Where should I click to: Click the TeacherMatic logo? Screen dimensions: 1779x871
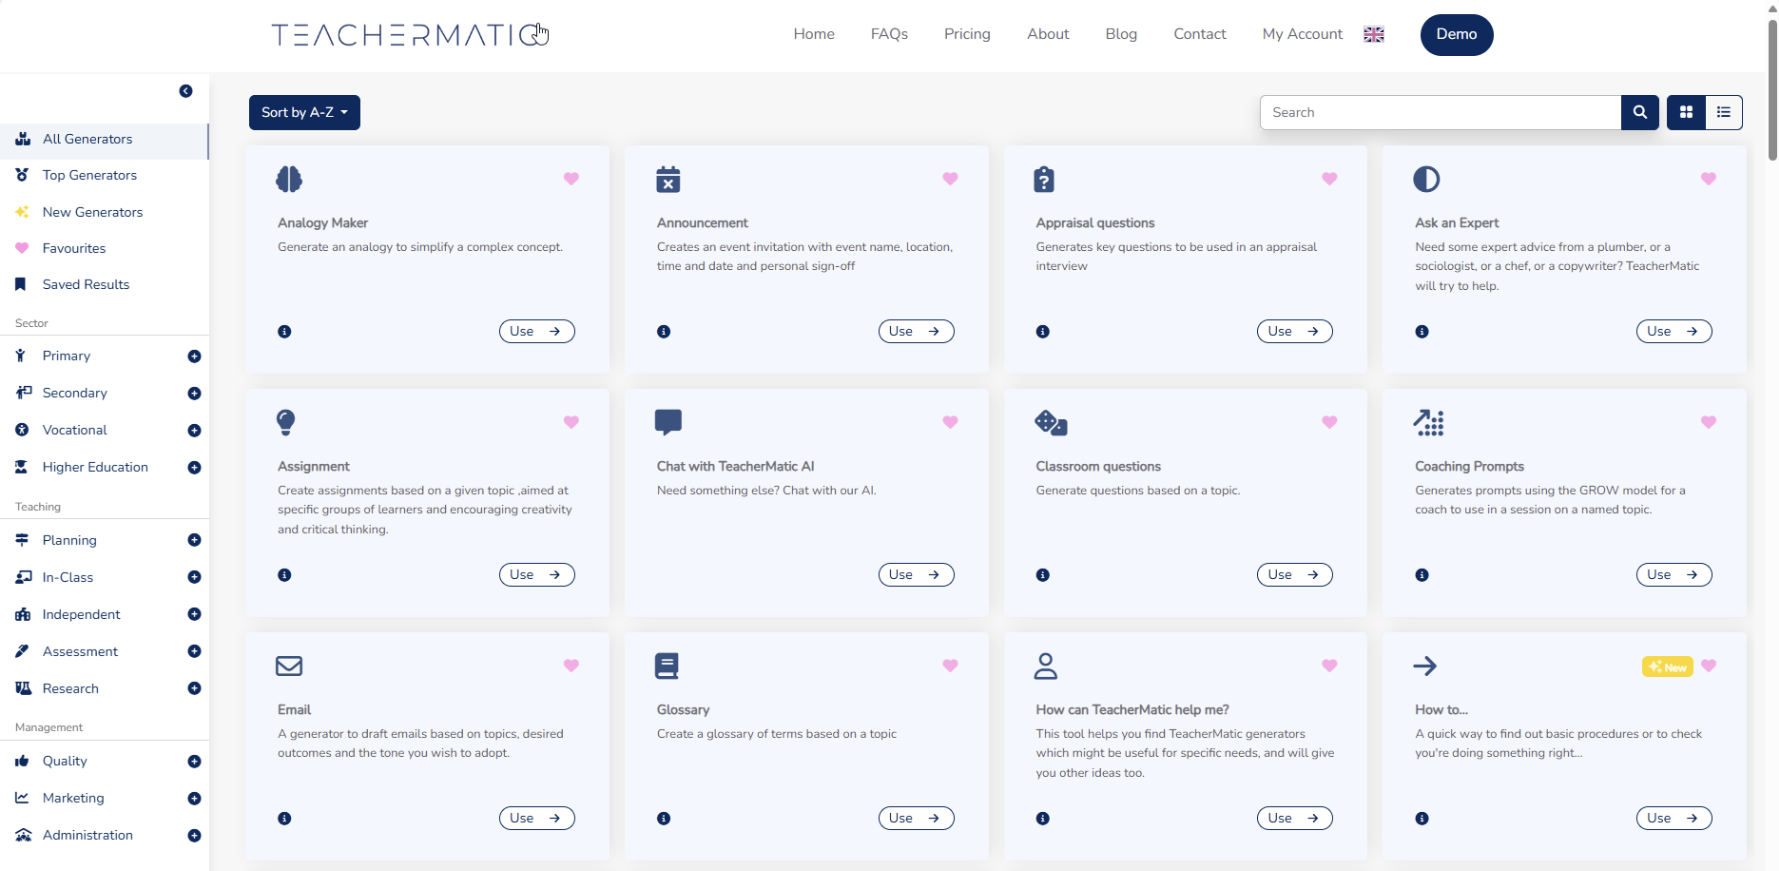(x=410, y=35)
